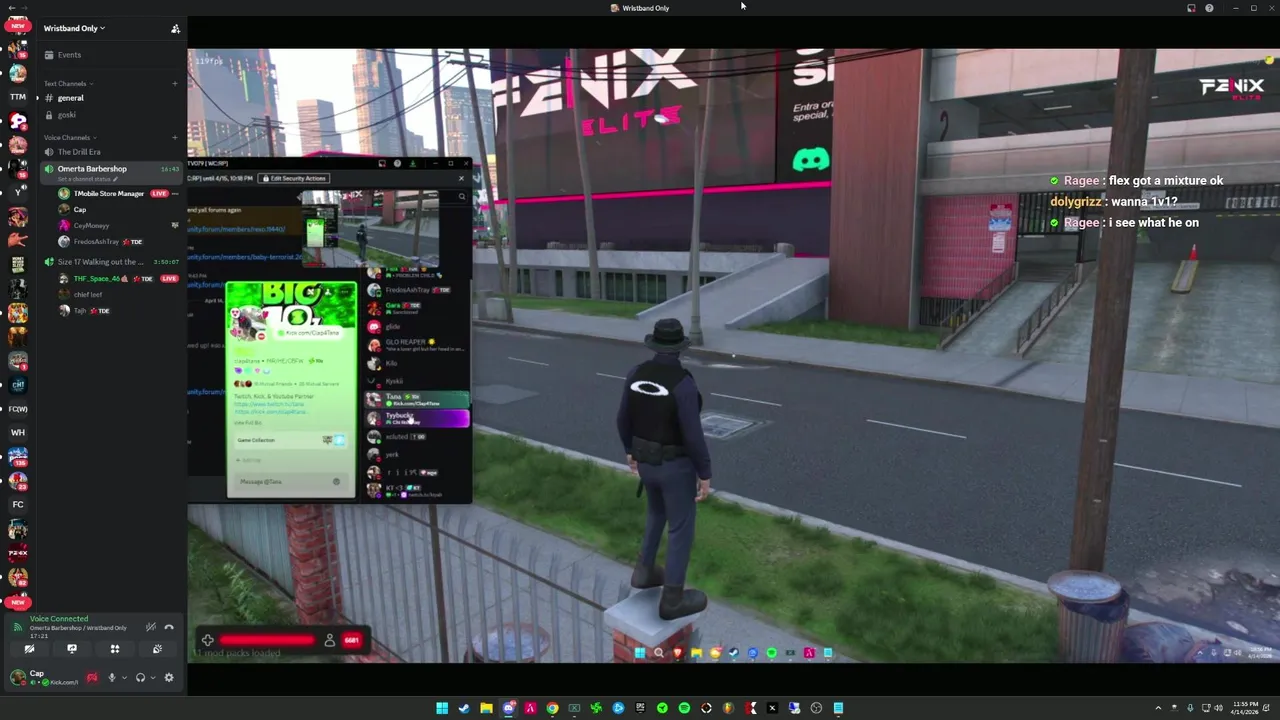Switch to Discord in the taskbar
This screenshot has height=720, width=1280.
[508, 708]
